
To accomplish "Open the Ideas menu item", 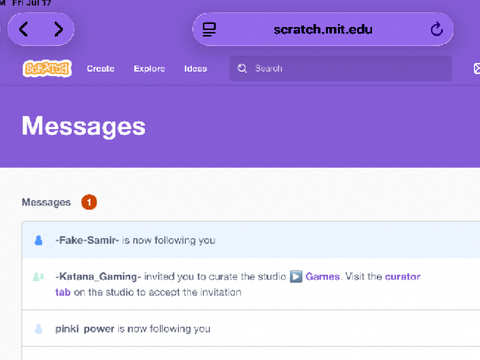I will [x=196, y=69].
